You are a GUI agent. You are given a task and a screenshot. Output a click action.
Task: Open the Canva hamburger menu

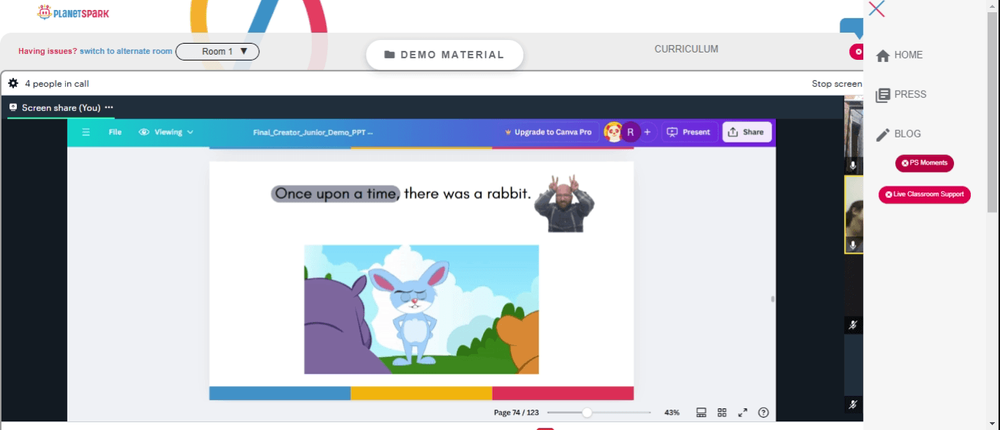(x=86, y=132)
